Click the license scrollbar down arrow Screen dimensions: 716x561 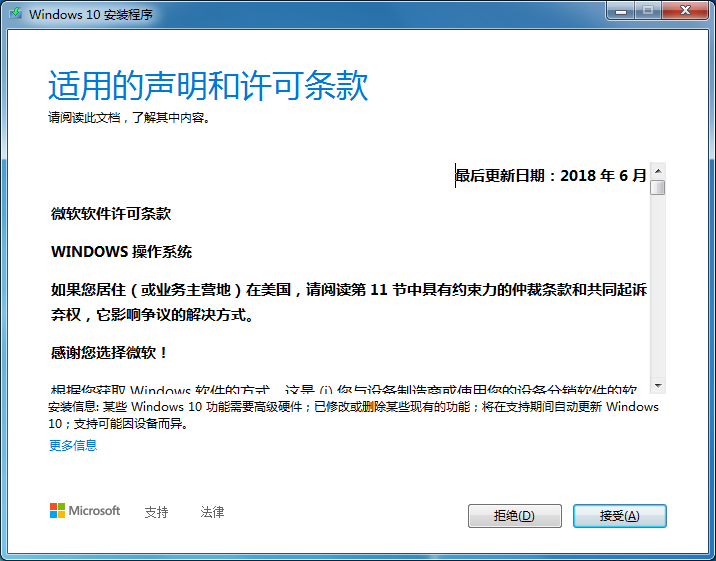658,386
